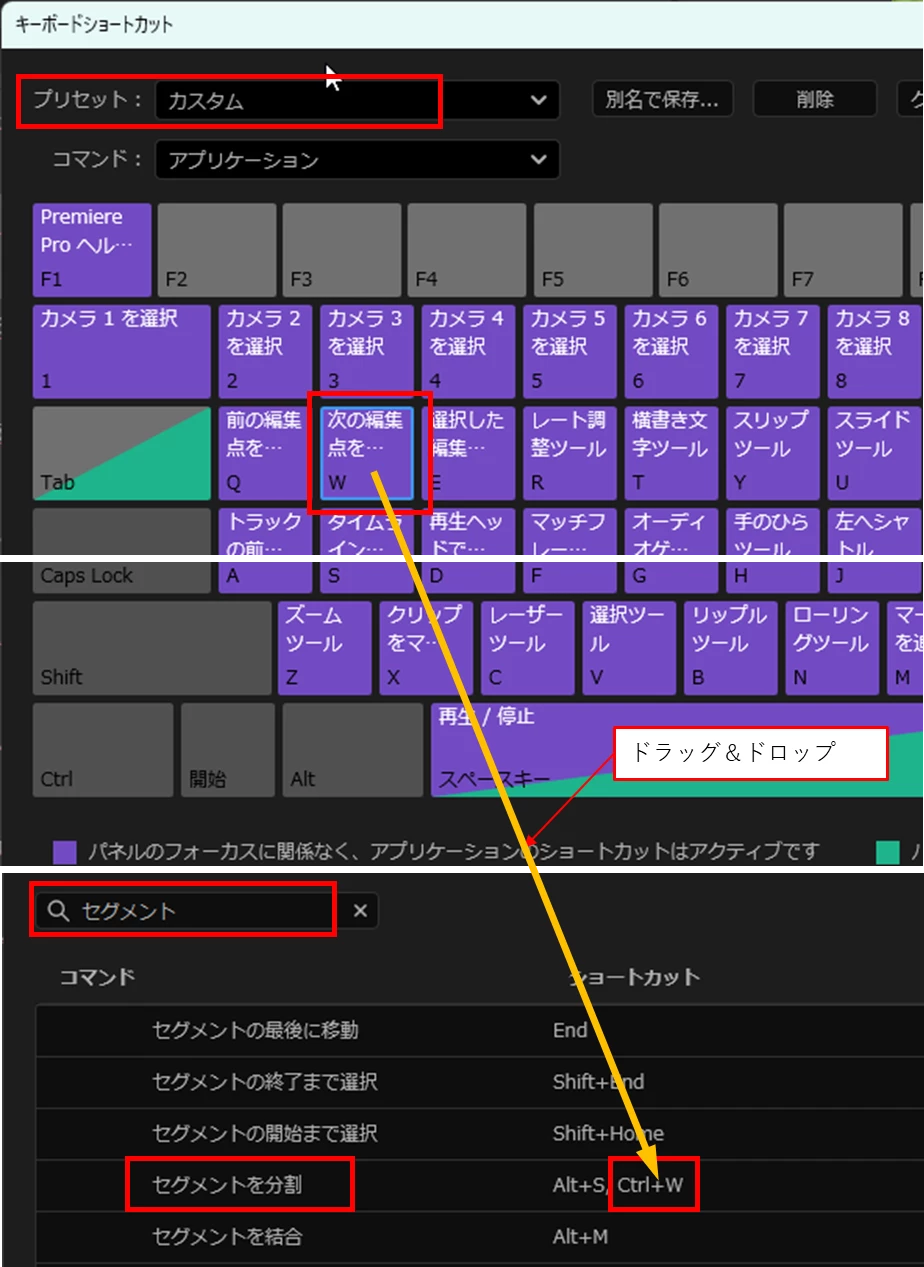Select the V key 選択ツール
924x1267 pixels.
click(x=629, y=648)
